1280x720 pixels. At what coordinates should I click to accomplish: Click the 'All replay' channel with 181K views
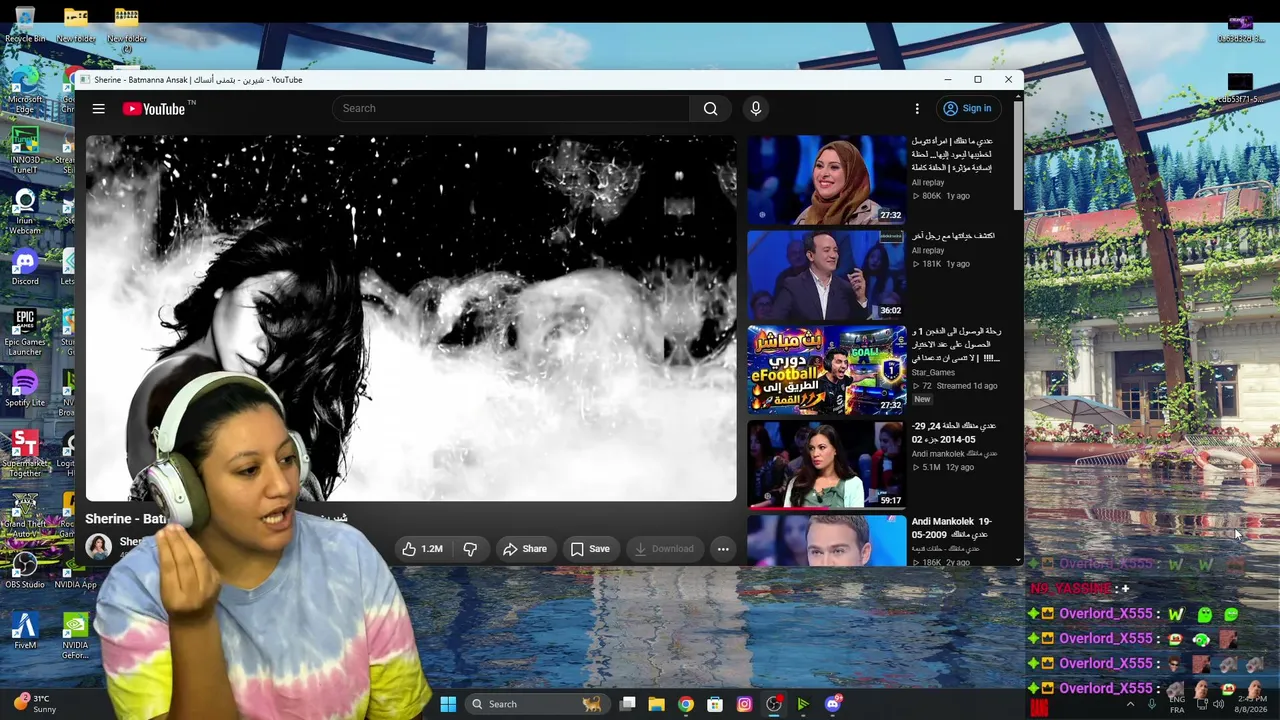[928, 250]
